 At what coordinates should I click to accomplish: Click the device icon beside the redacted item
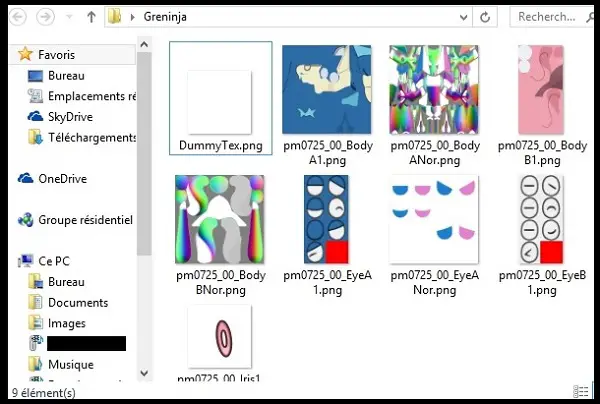pyautogui.click(x=36, y=343)
